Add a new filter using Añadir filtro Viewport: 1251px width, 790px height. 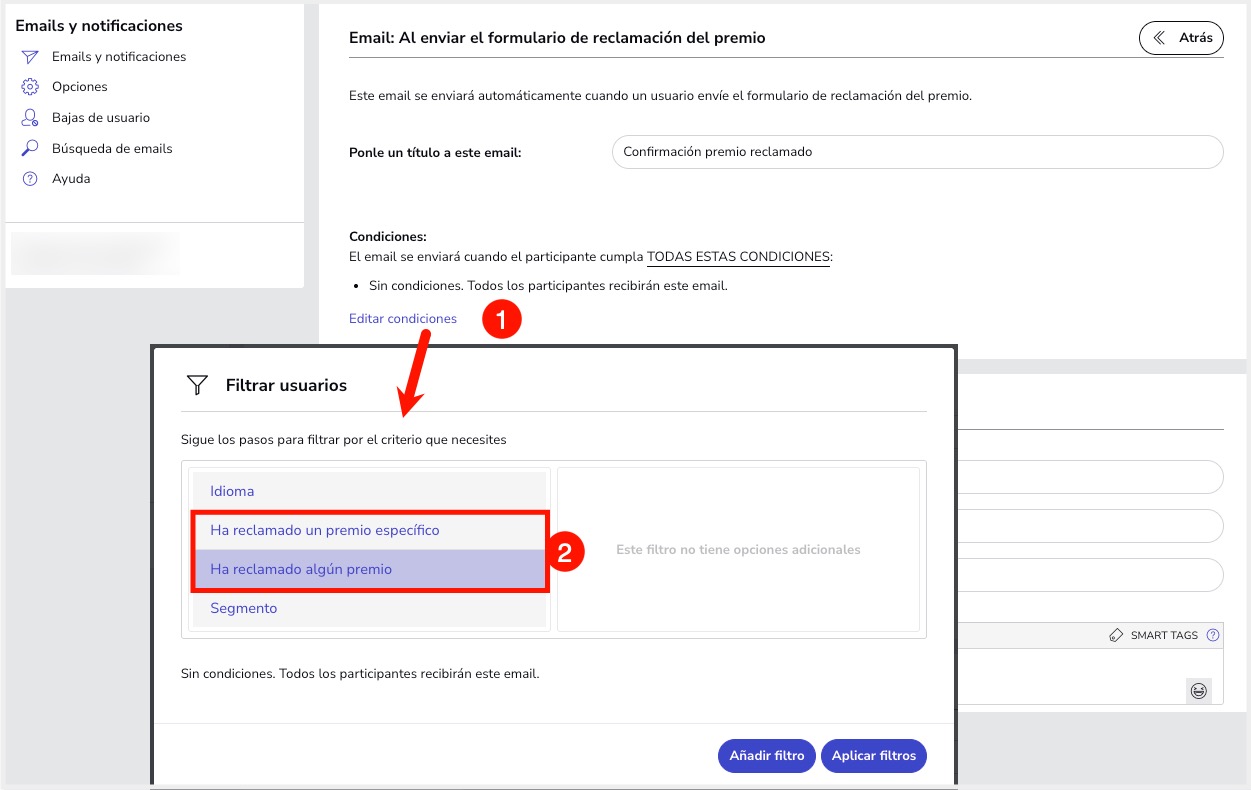(766, 756)
